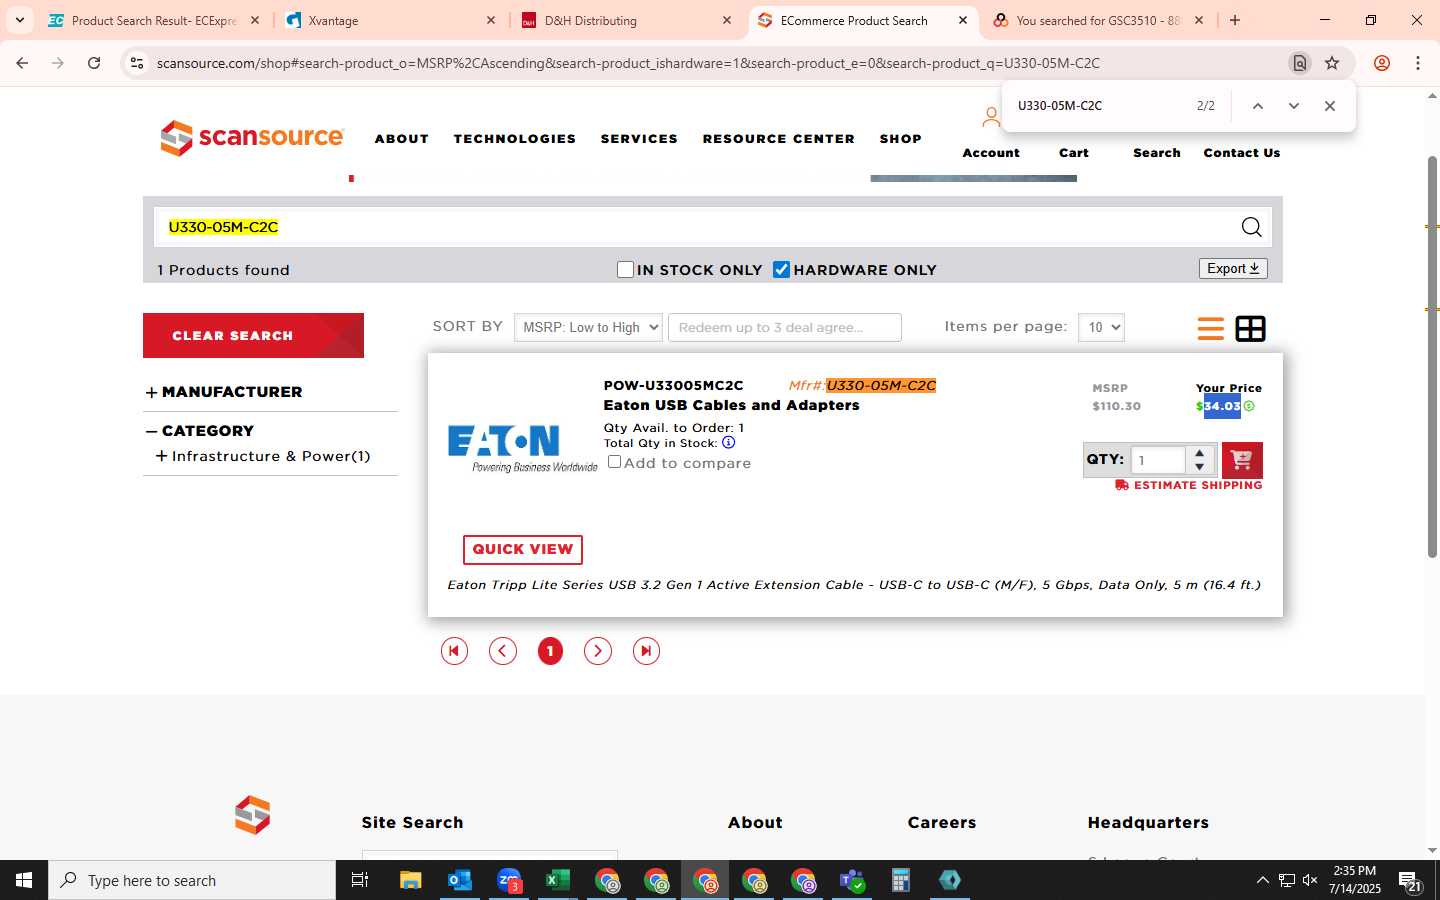Switch to Product Search Result ECExpress tab
1440x900 pixels.
tap(153, 20)
